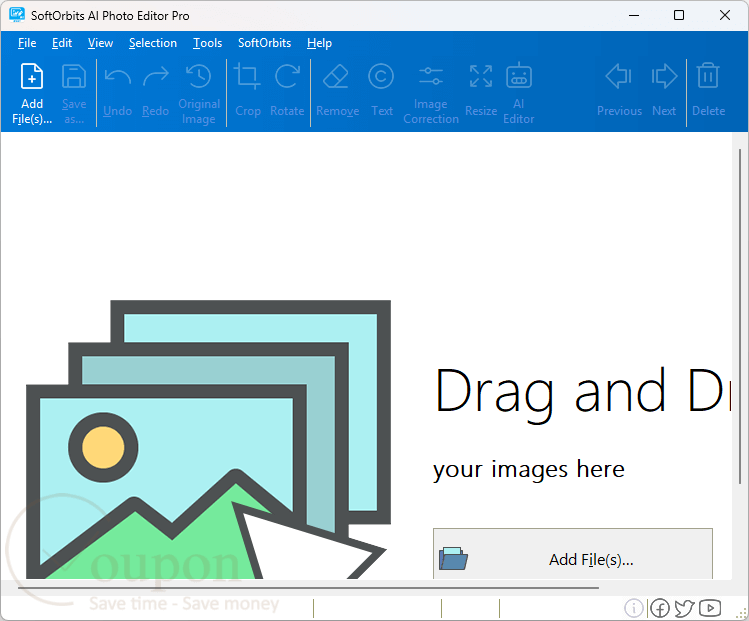Open the Facebook icon in status bar
Image resolution: width=749 pixels, height=621 pixels.
click(660, 608)
